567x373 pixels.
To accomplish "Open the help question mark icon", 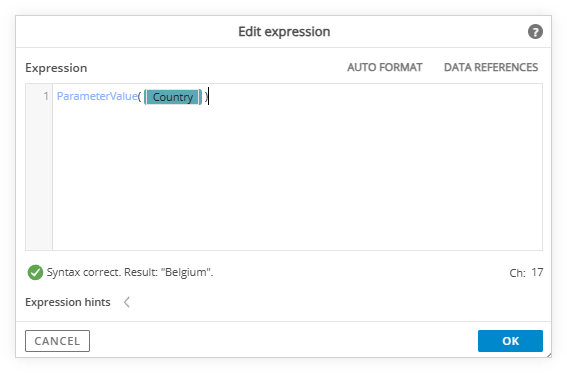I will (x=535, y=32).
